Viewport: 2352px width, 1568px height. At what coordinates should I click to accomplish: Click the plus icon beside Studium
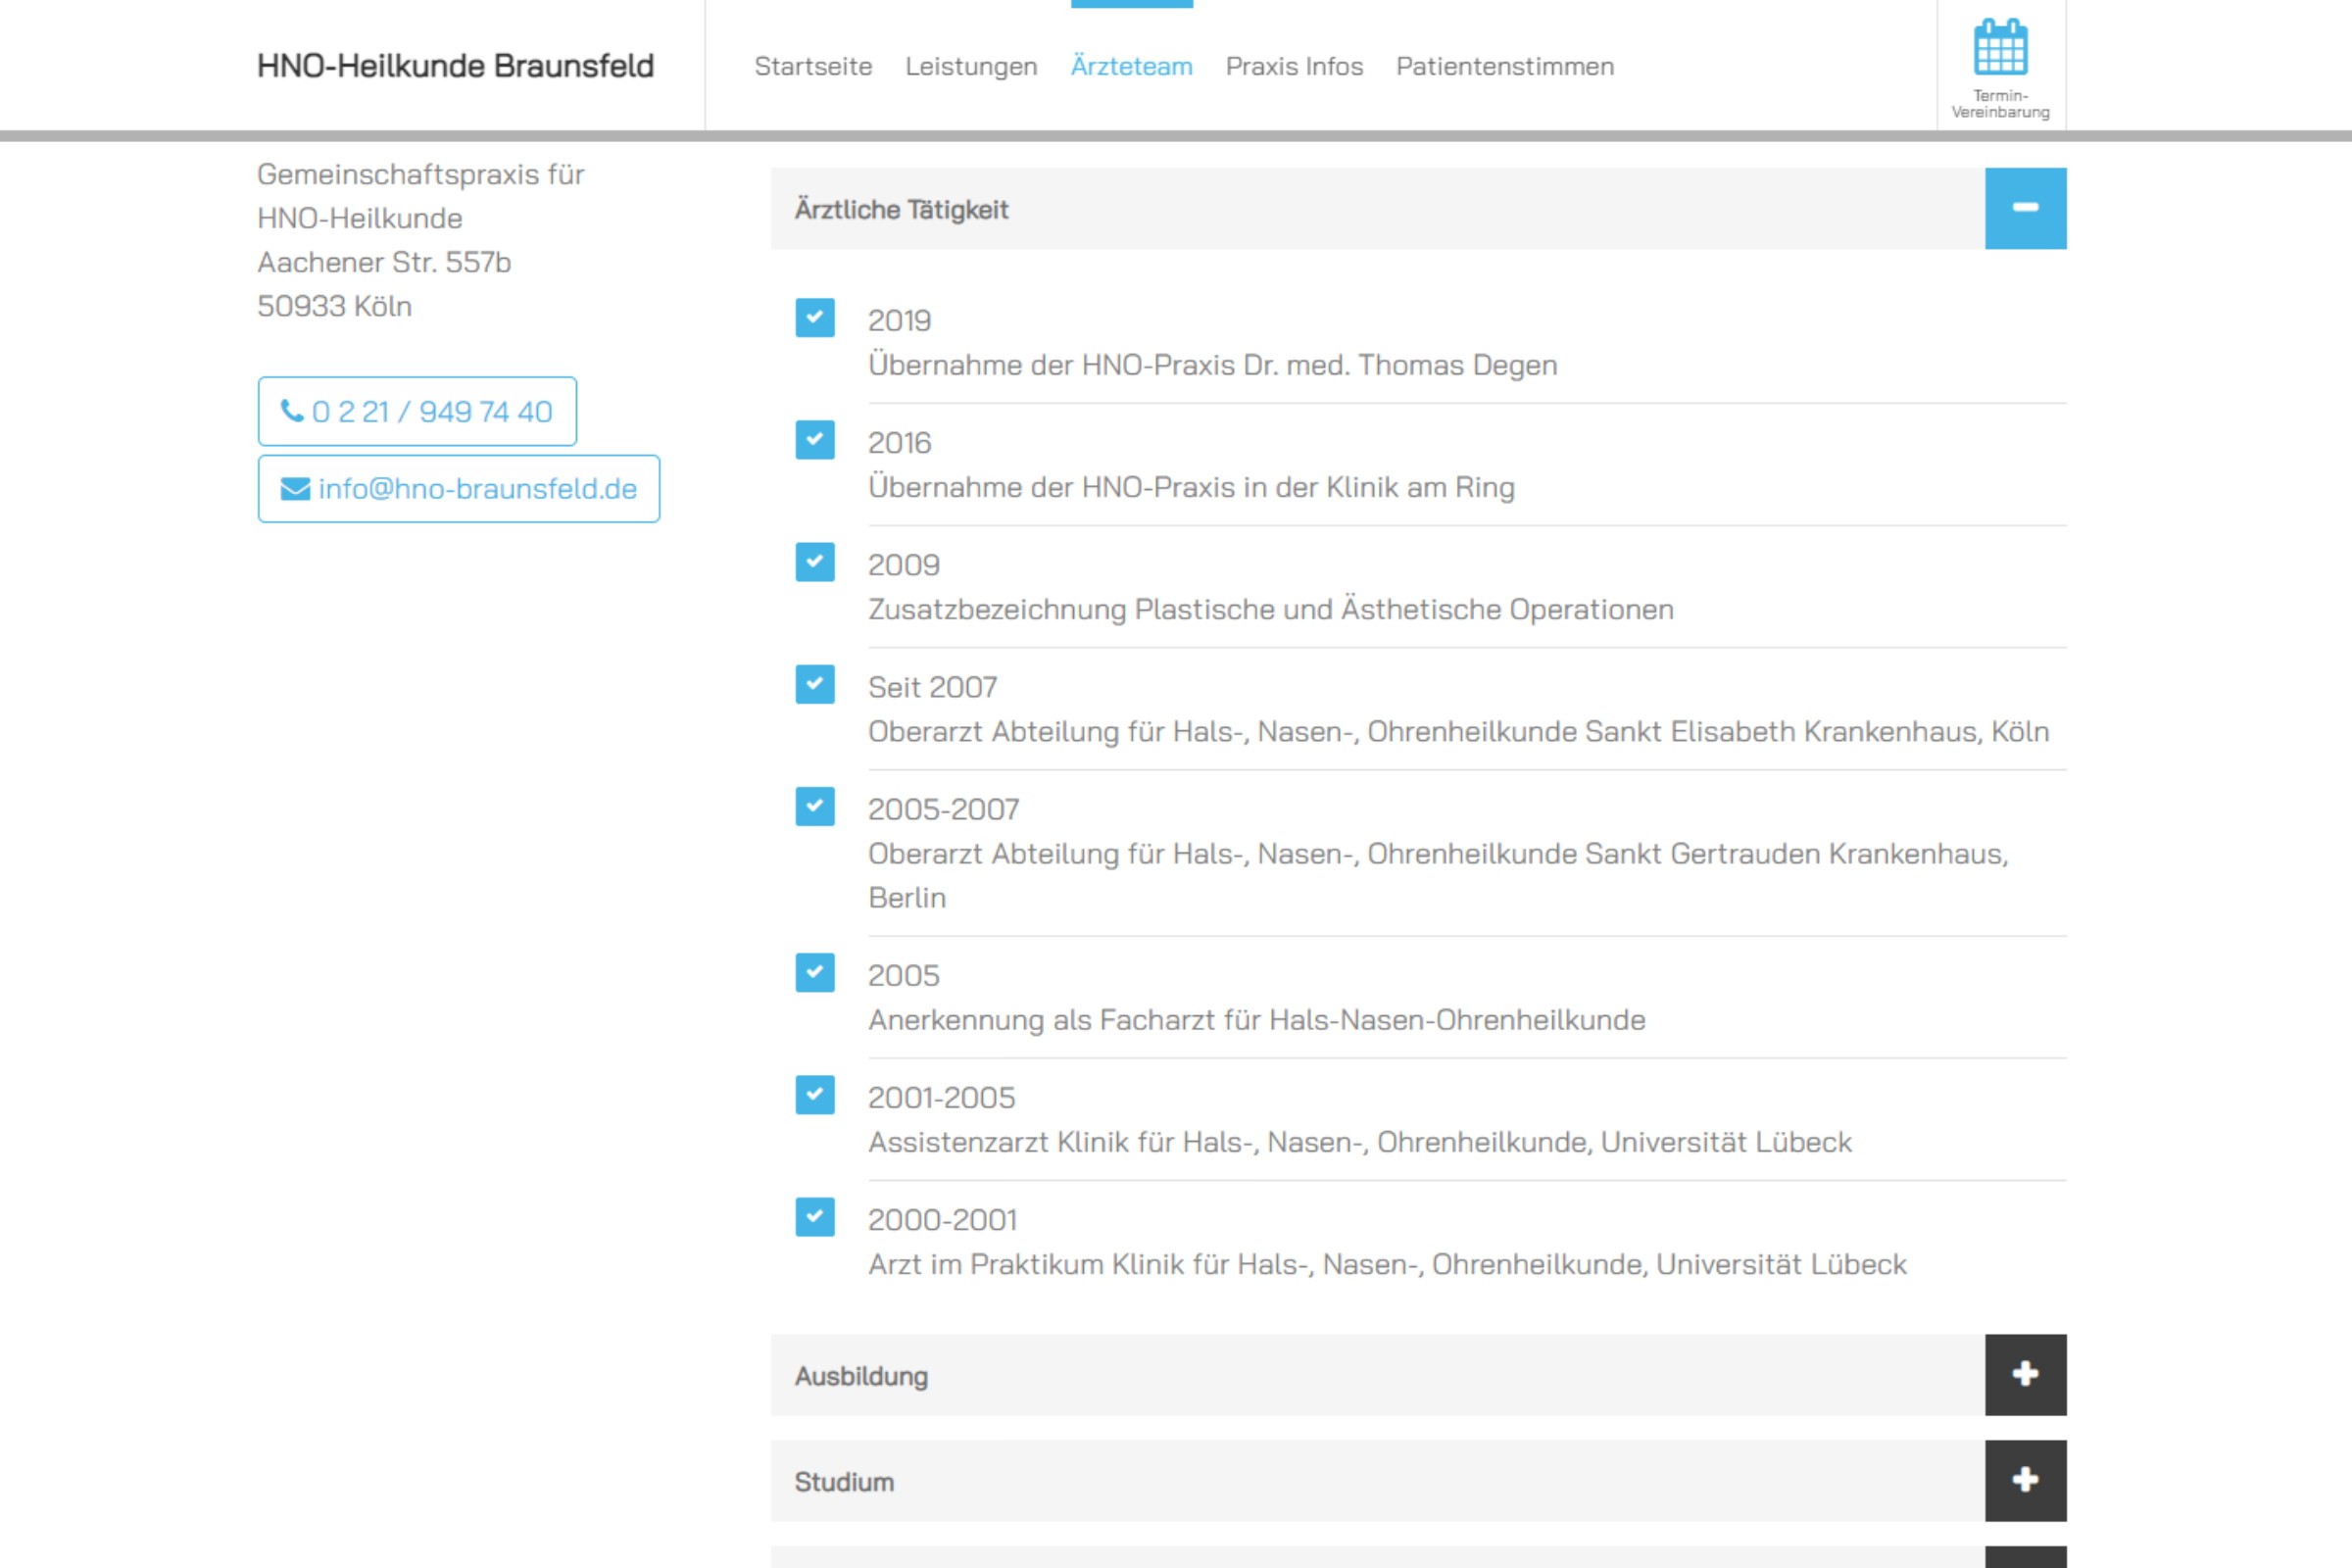tap(2025, 1480)
